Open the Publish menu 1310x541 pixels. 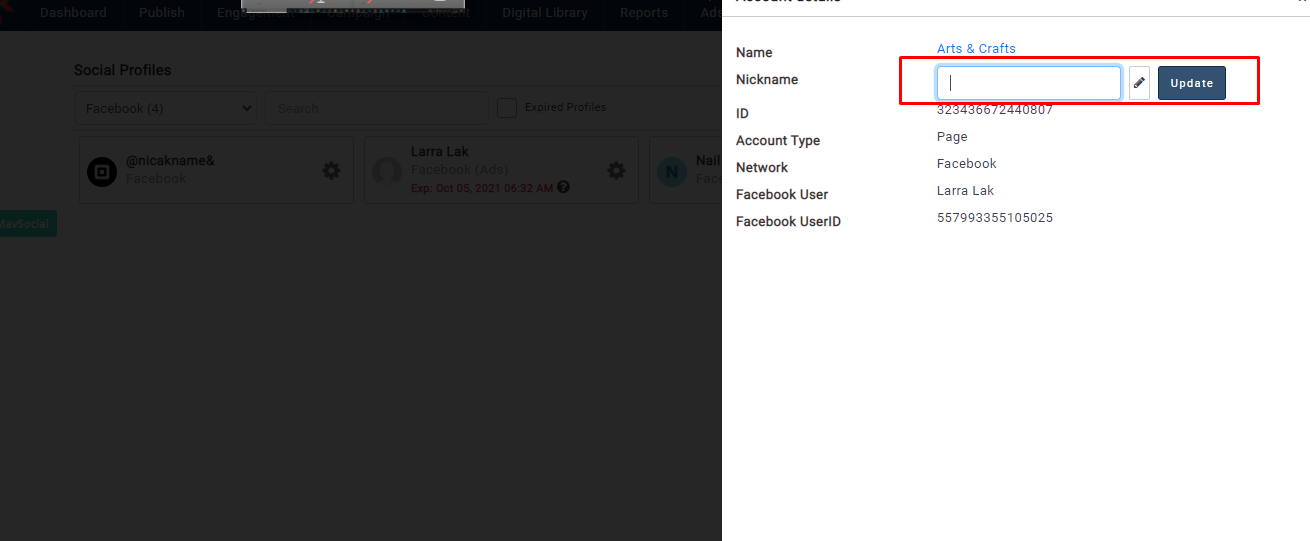point(162,13)
